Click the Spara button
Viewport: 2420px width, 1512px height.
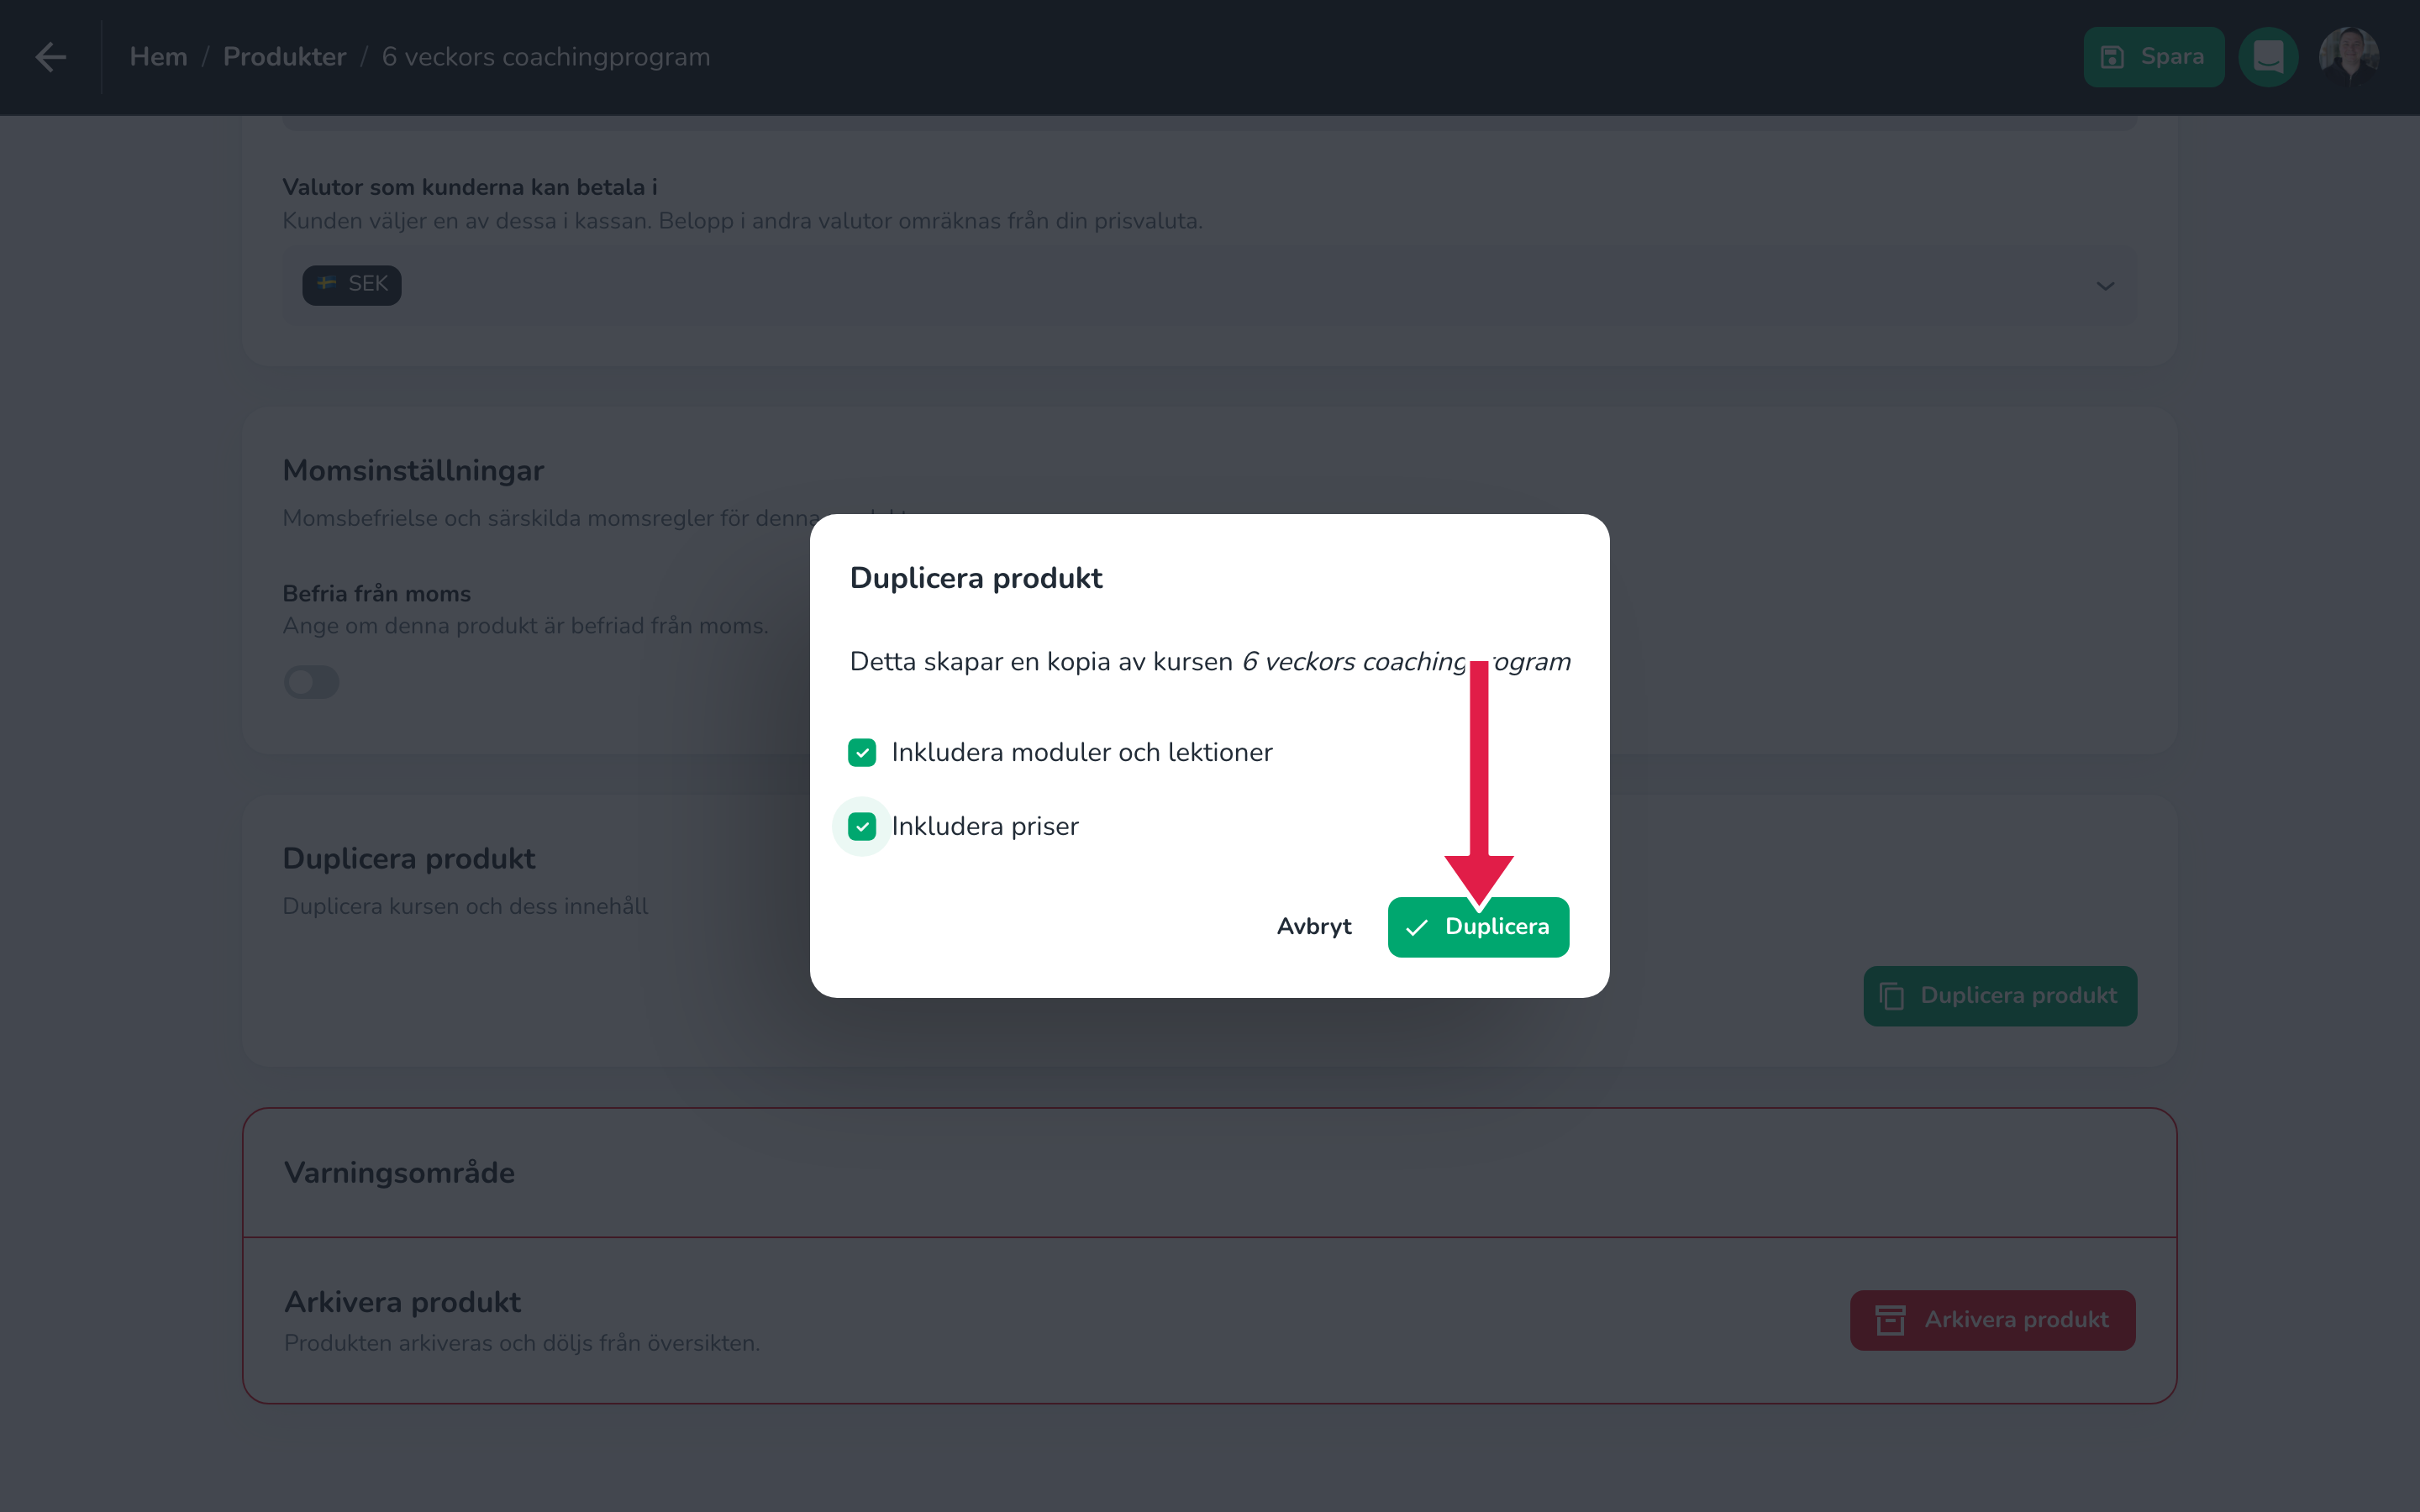tap(2153, 57)
